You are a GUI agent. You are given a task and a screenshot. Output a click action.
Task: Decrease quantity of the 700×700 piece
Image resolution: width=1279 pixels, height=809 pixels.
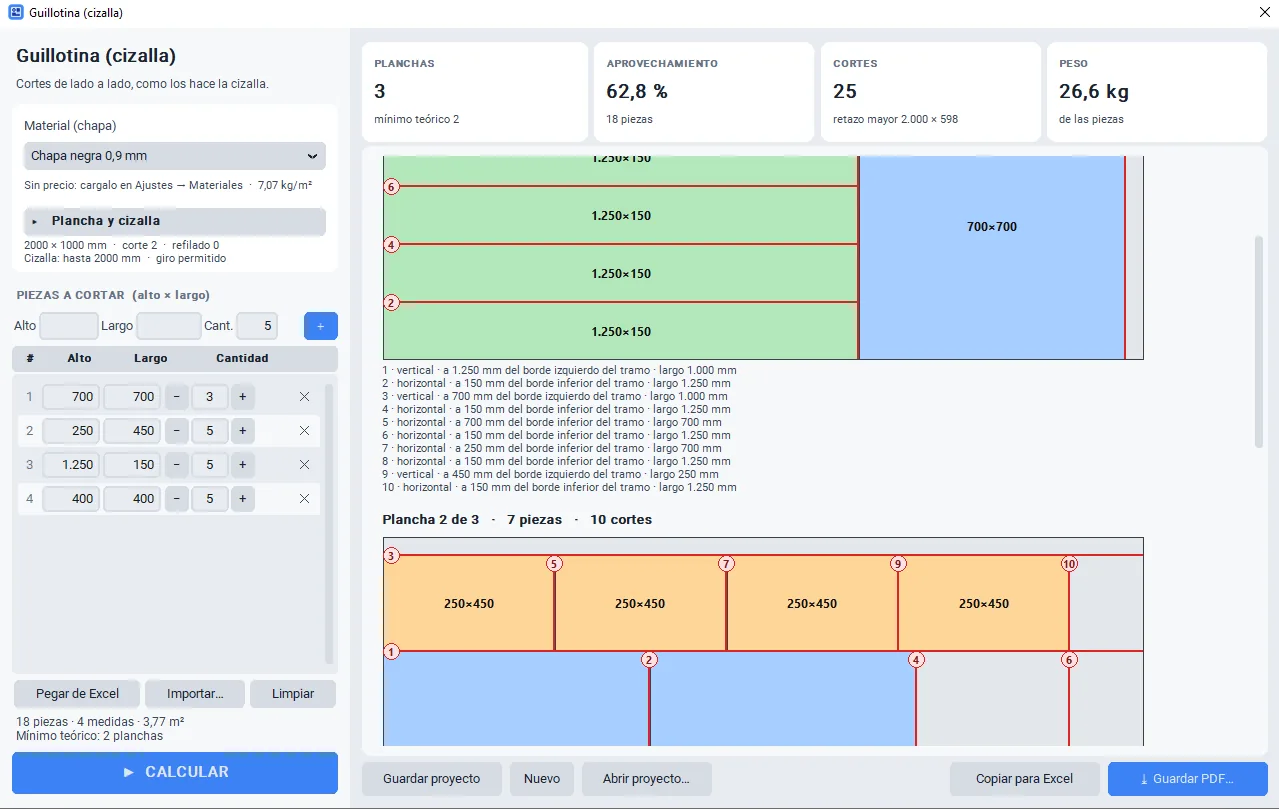[176, 397]
